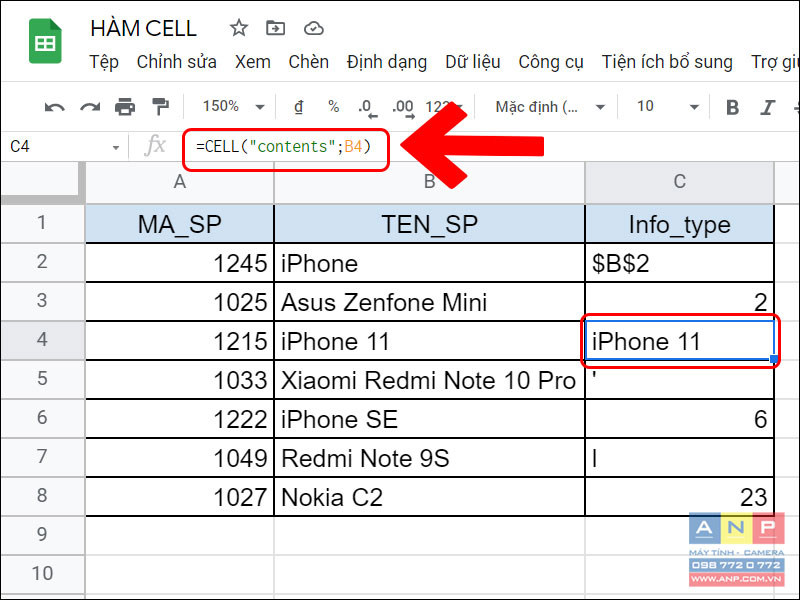Select cell containing Redmi Note 9S
This screenshot has height=600, width=800.
click(429, 458)
